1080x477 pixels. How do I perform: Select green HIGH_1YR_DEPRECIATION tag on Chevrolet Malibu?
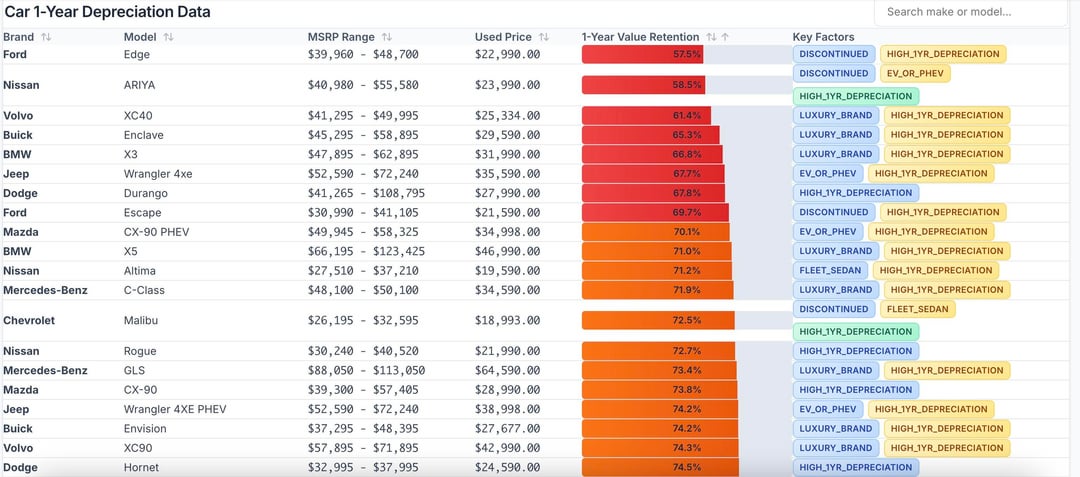coord(856,331)
